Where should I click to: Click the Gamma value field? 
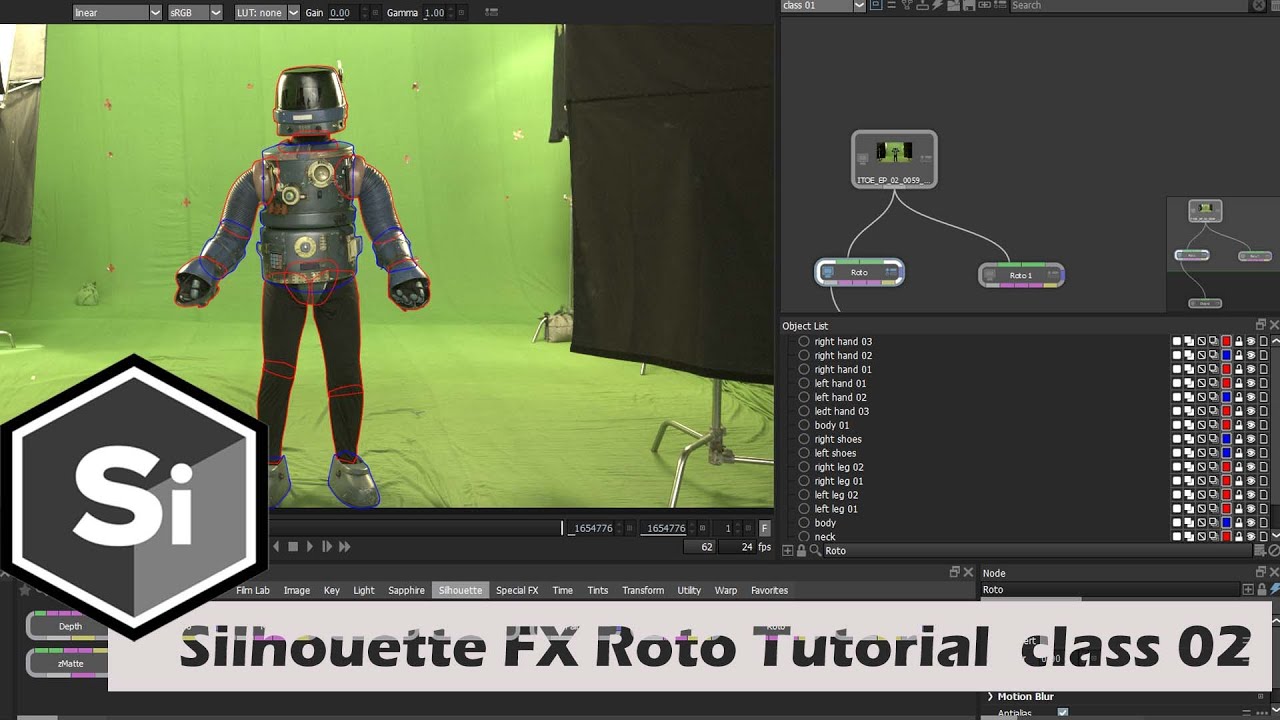[x=435, y=13]
